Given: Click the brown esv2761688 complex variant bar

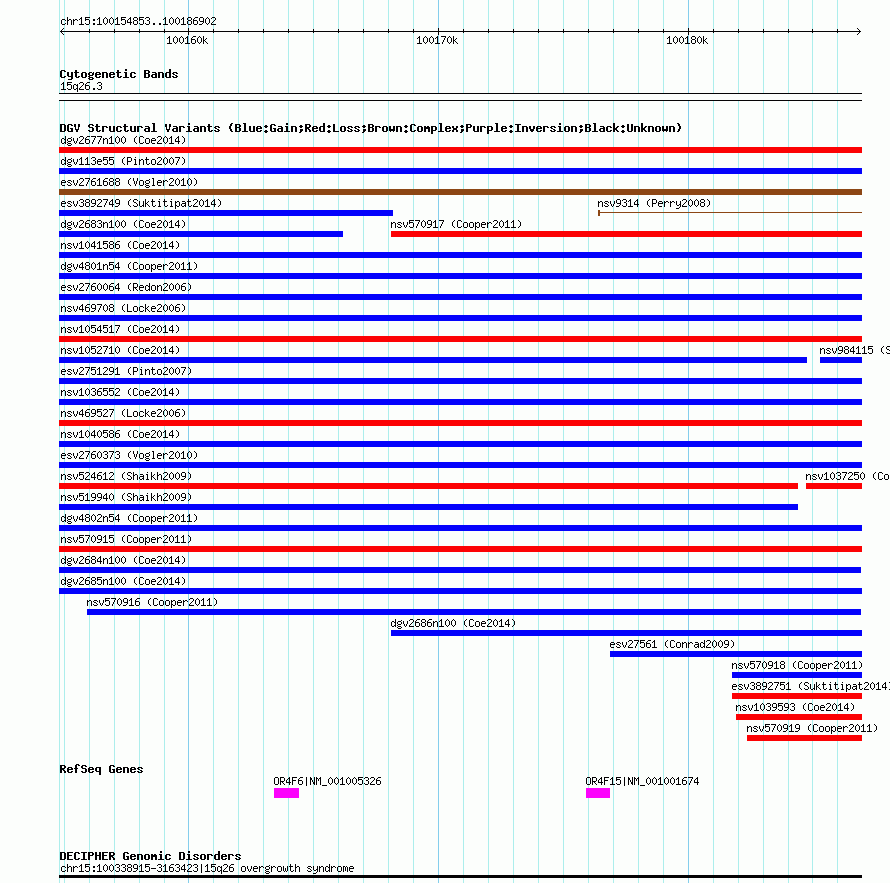Looking at the screenshot, I should tap(460, 192).
